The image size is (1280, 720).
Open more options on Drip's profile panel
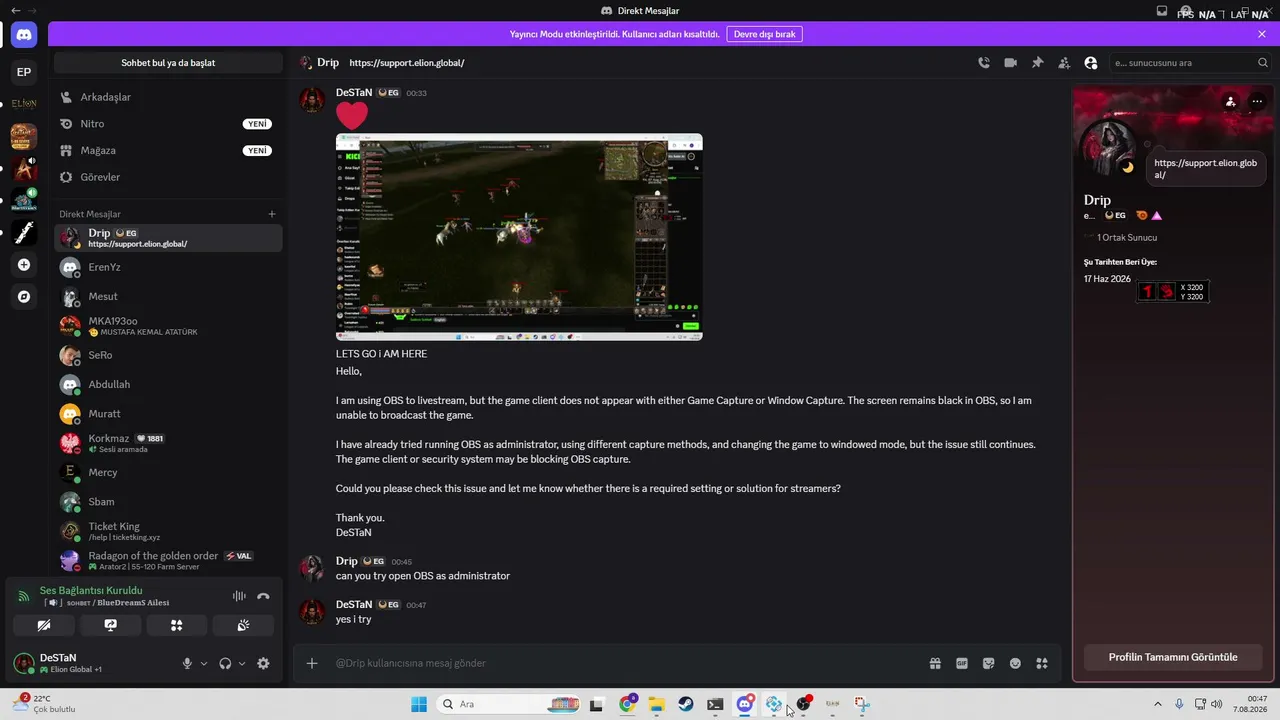1257,101
